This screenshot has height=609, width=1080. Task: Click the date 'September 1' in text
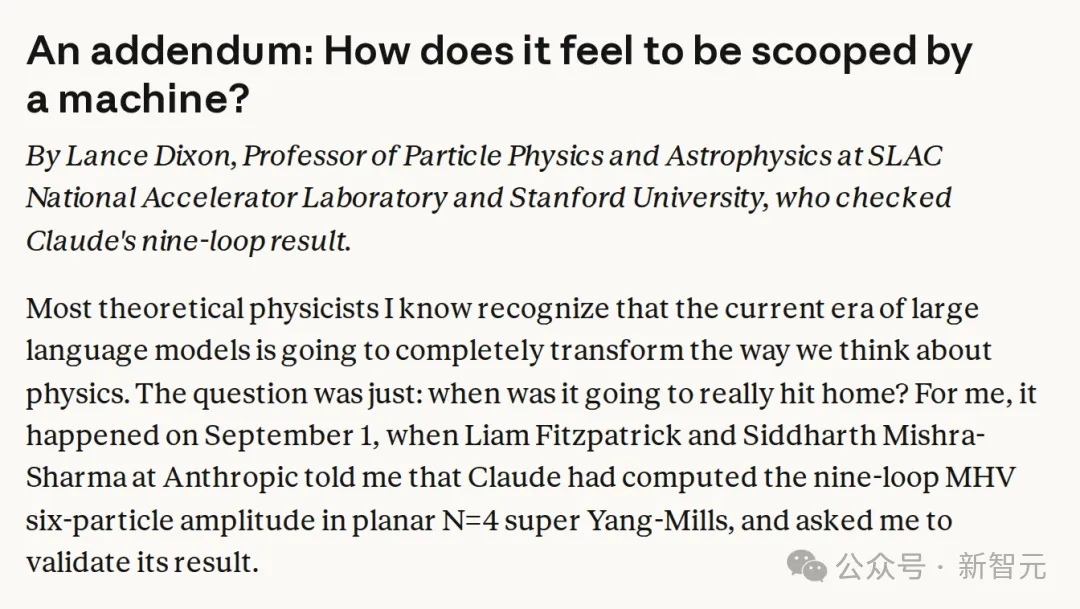pos(289,436)
